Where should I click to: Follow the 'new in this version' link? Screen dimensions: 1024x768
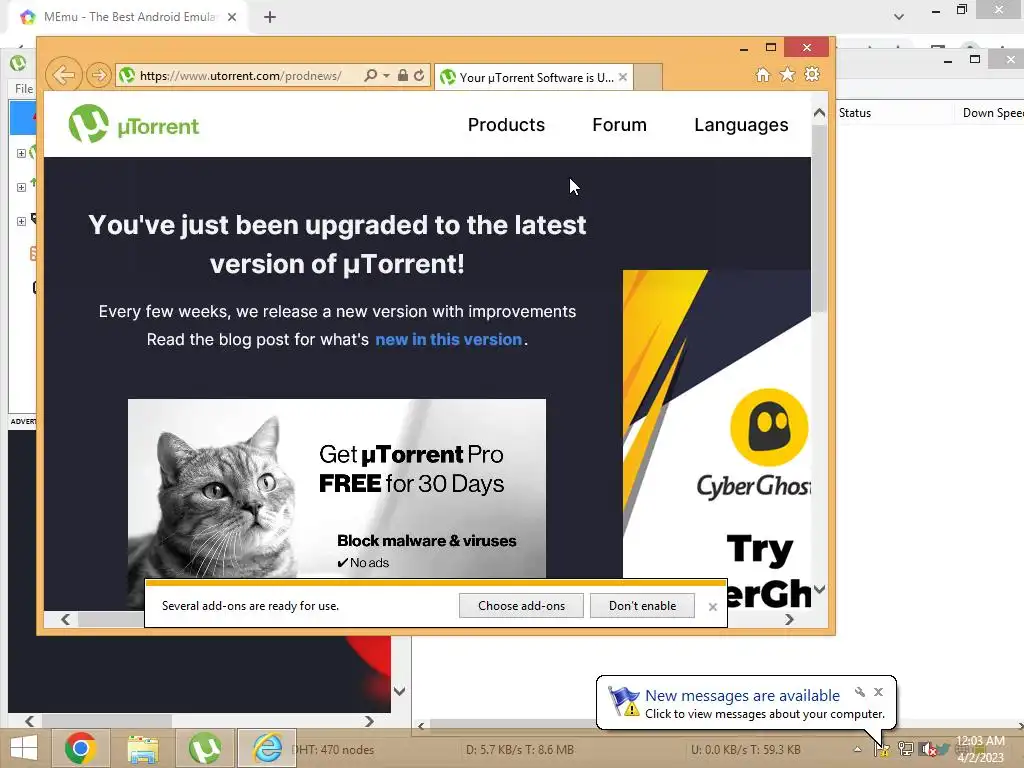tap(449, 340)
